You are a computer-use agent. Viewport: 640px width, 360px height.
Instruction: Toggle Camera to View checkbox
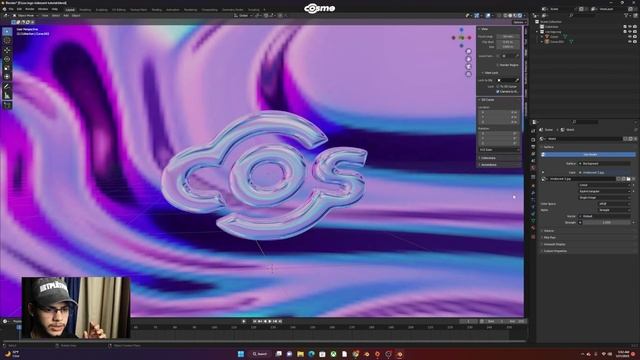click(498, 91)
